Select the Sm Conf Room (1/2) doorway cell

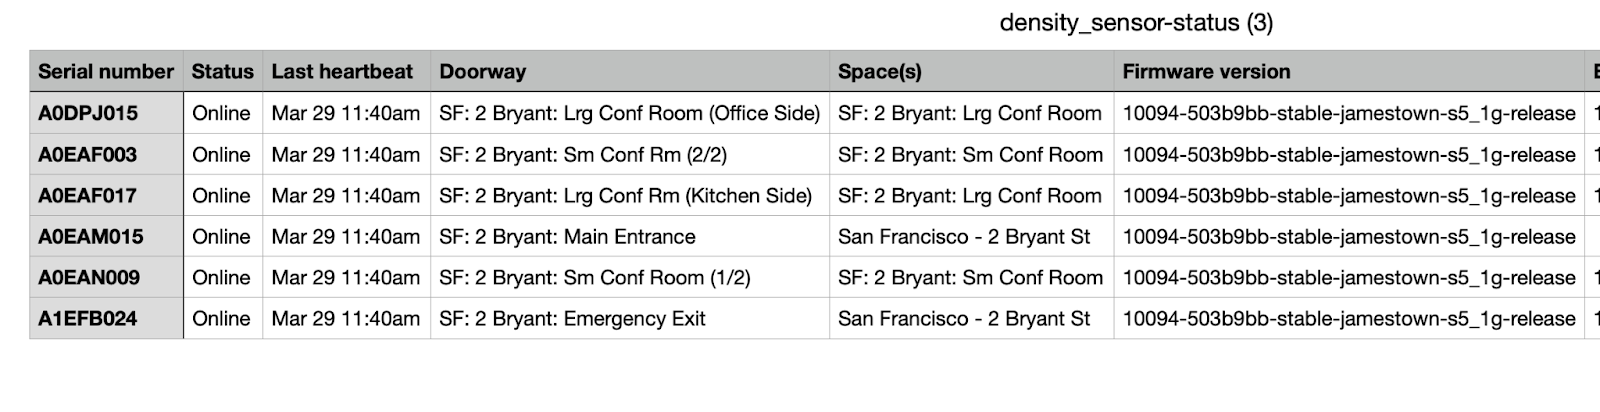[x=630, y=277]
